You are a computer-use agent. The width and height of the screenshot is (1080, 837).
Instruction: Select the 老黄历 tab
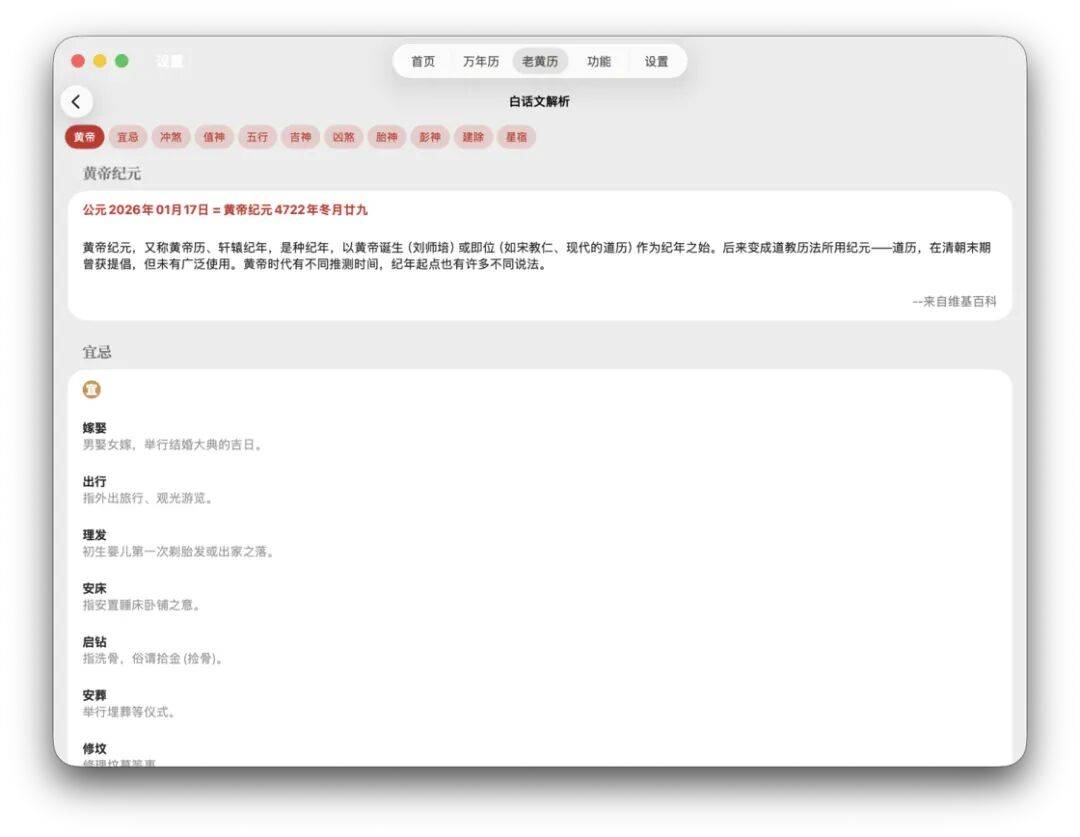pyautogui.click(x=540, y=60)
